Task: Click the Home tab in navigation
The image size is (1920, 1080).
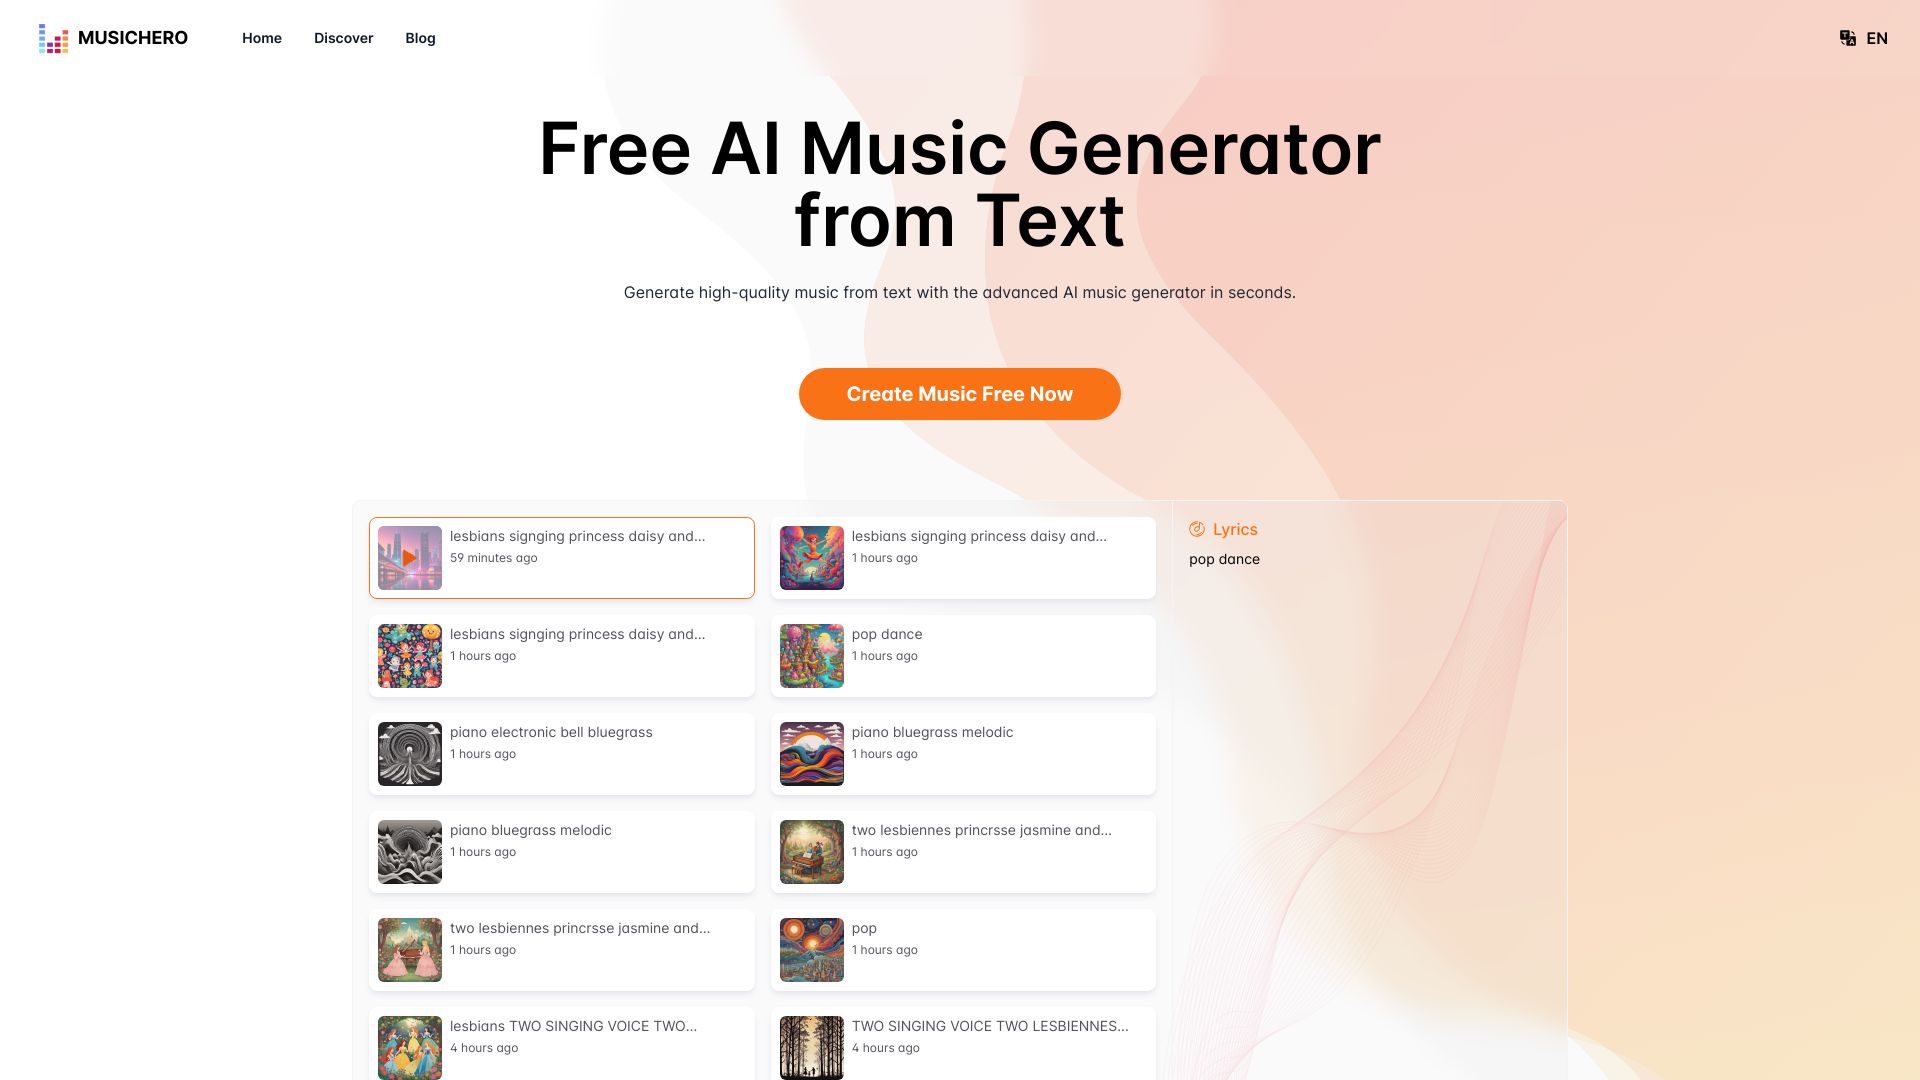Action: pos(261,37)
